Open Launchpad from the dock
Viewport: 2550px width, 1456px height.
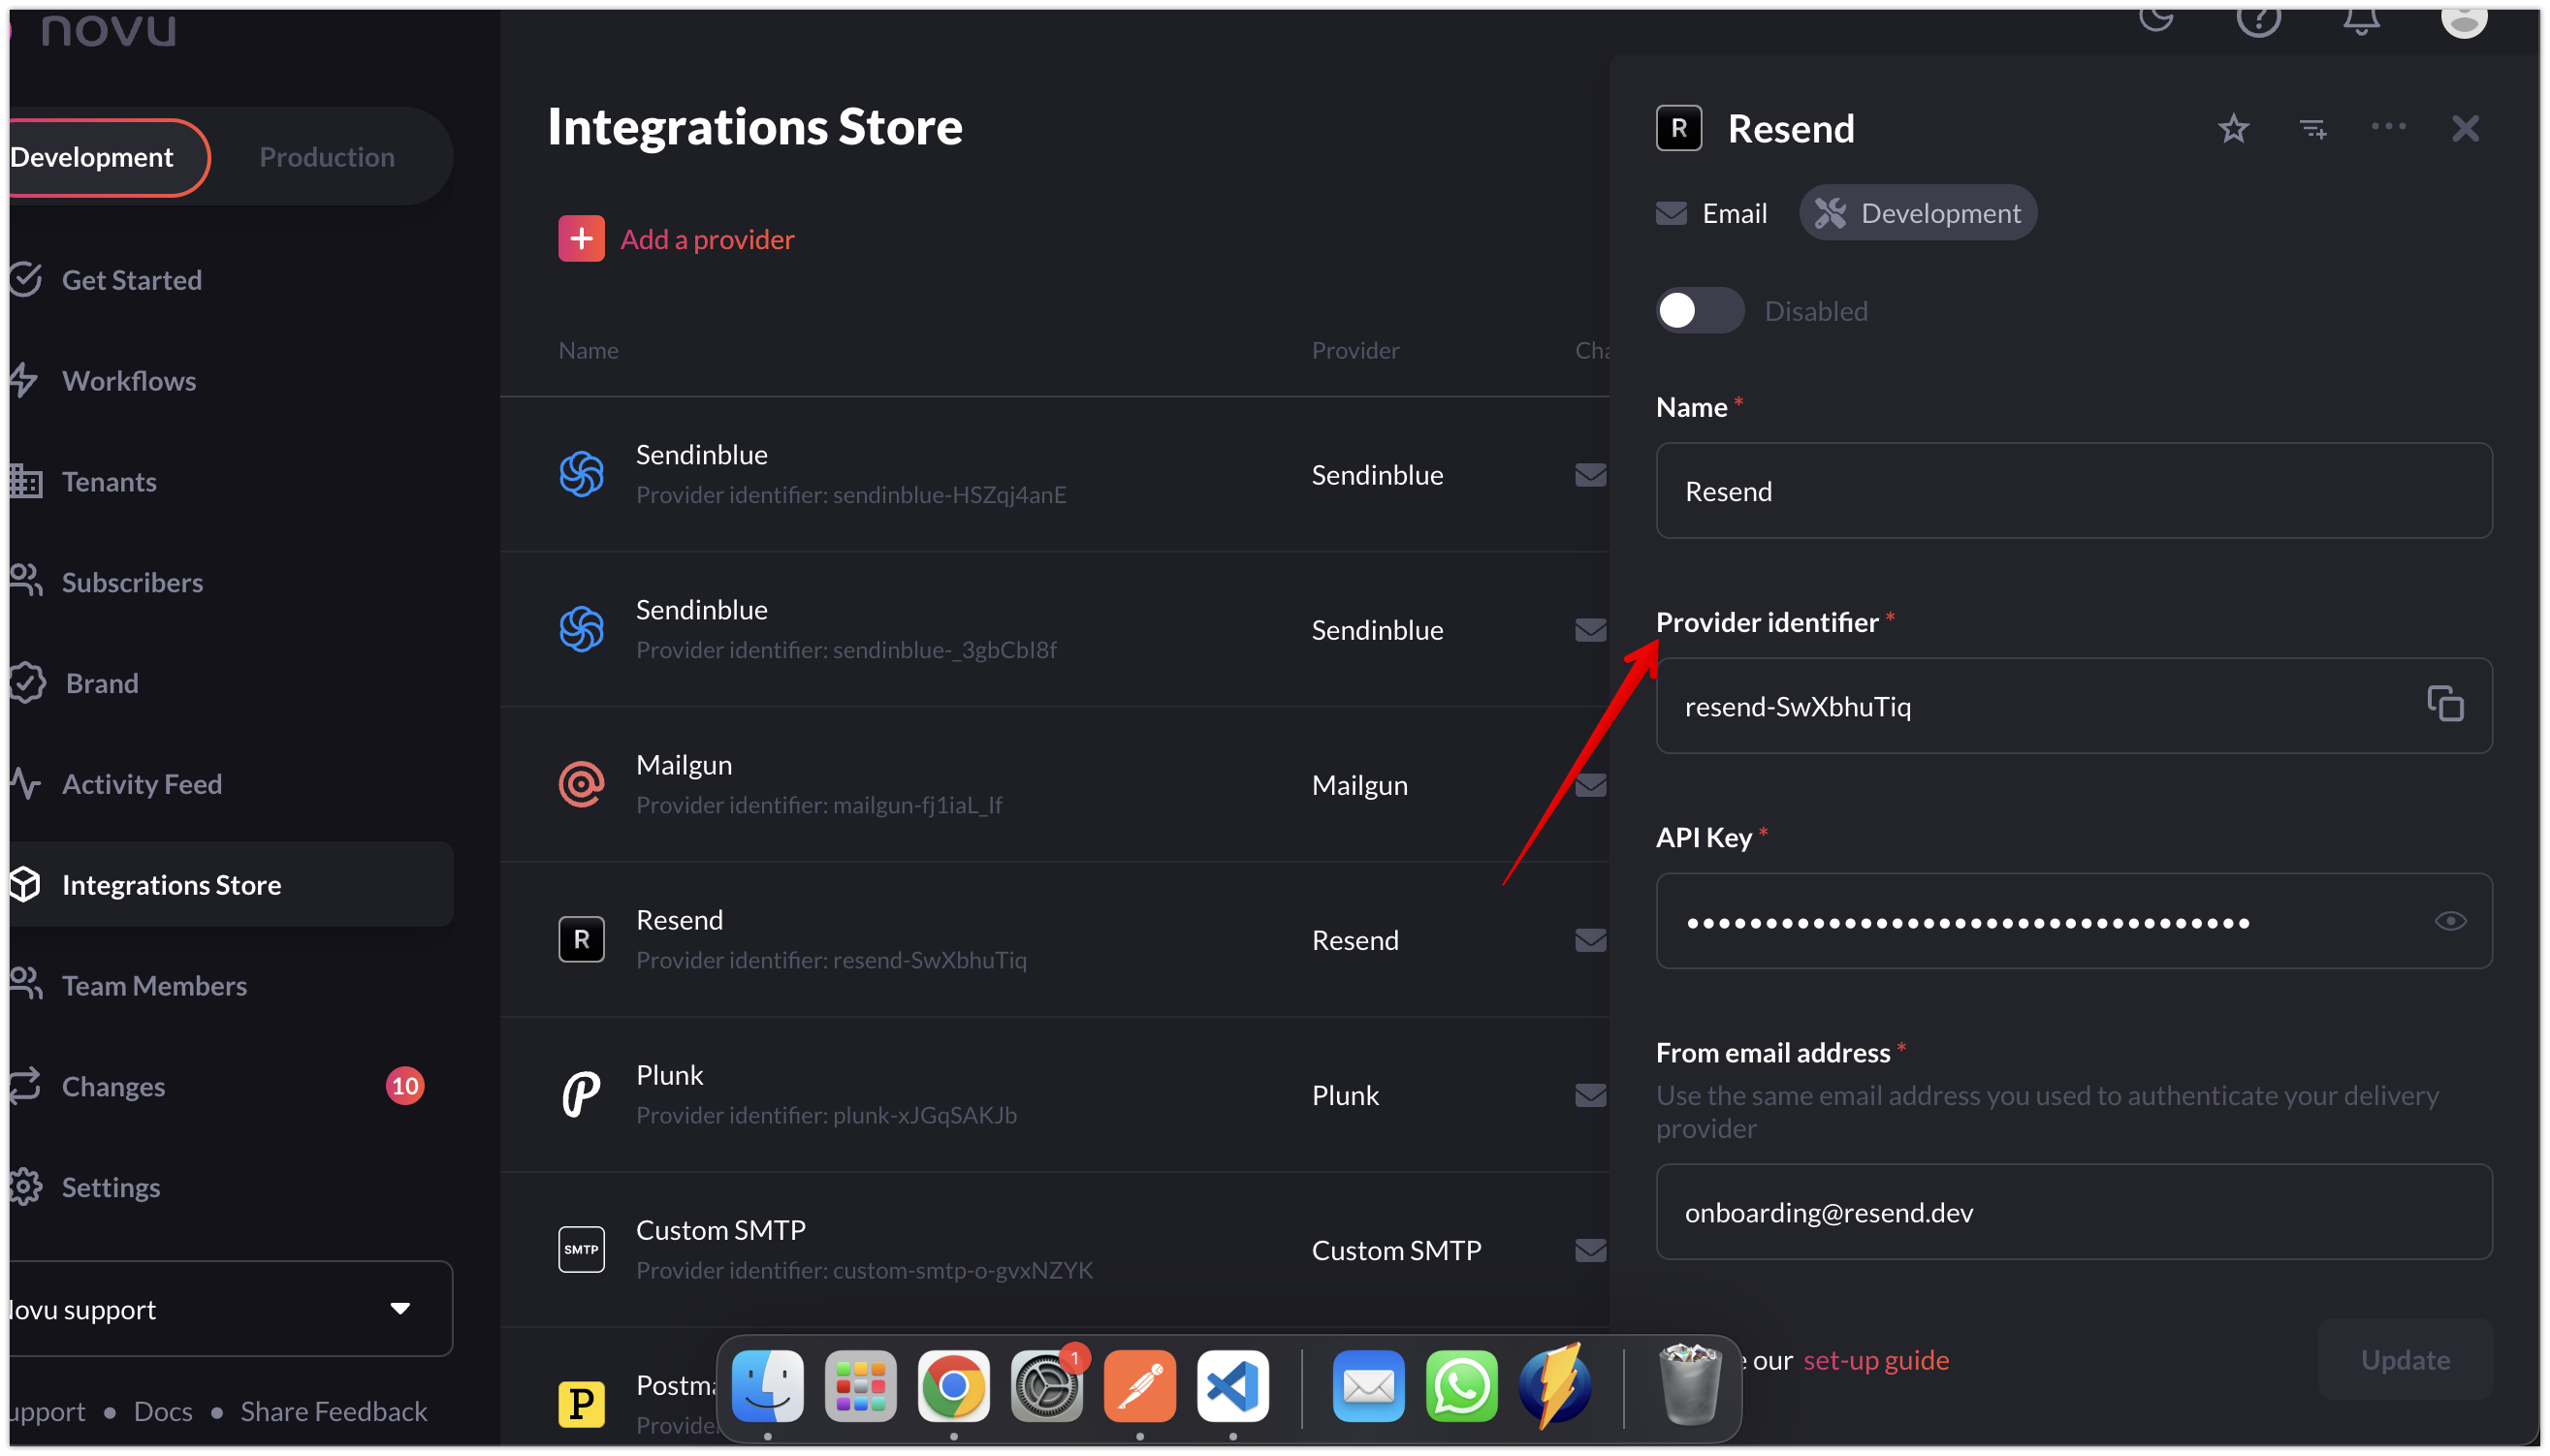(x=860, y=1386)
